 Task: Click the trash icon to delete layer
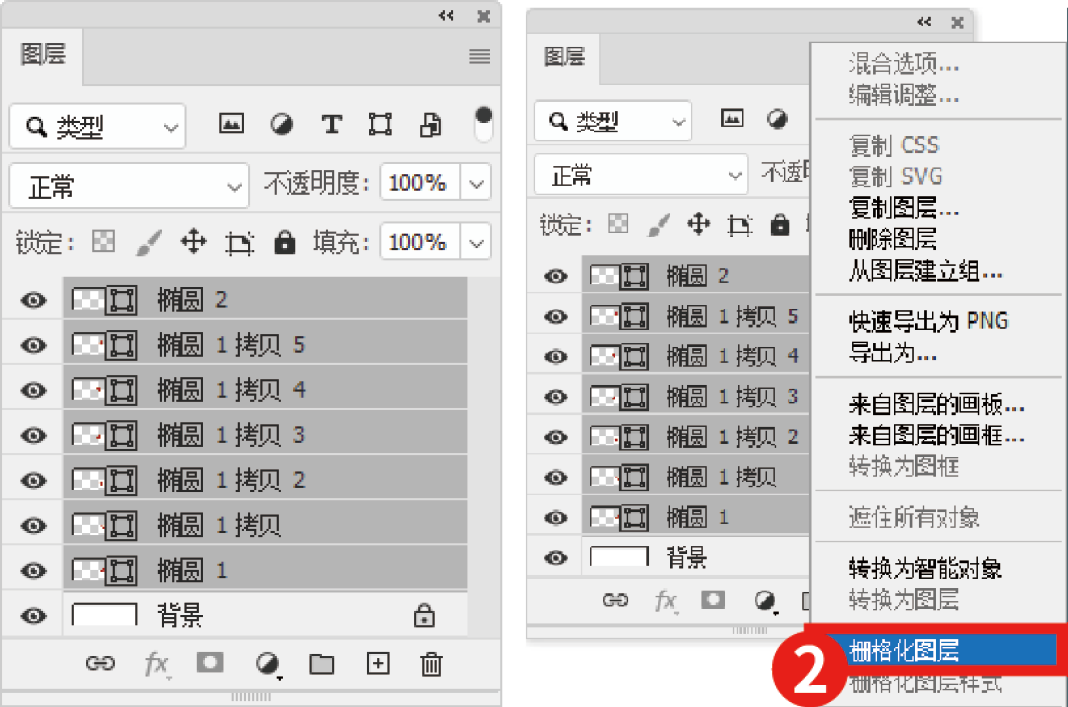[x=431, y=663]
